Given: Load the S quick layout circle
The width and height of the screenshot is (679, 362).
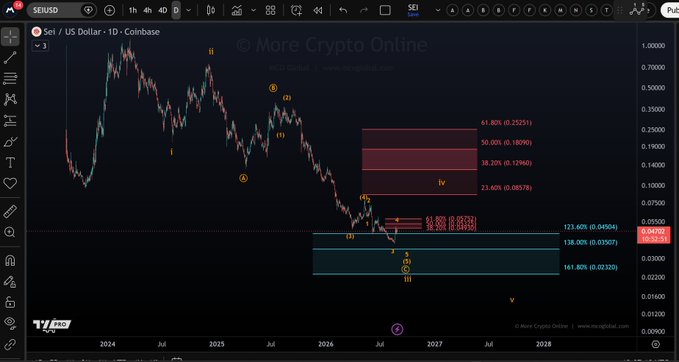Looking at the screenshot, I should coord(591,10).
